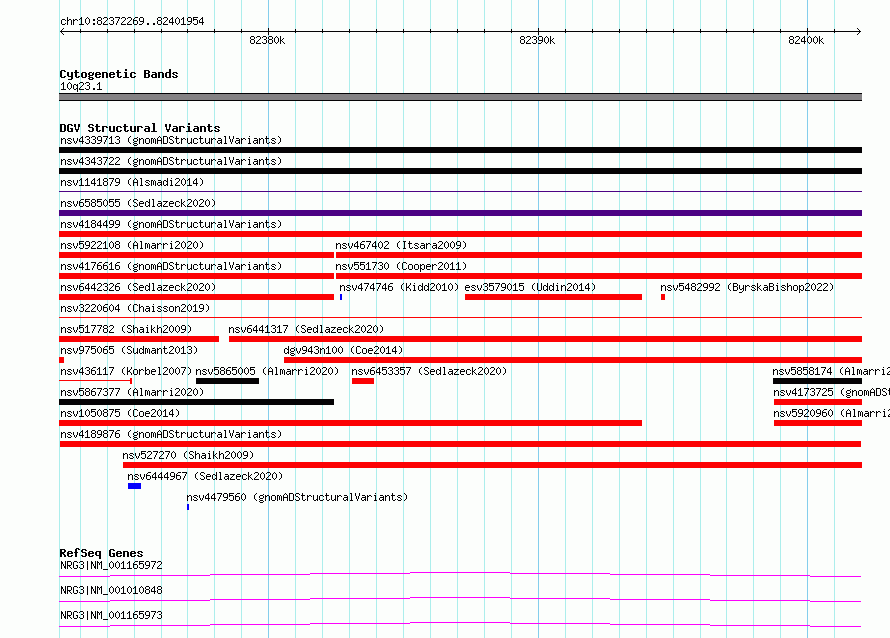Open the nsv474746 (Kidd2010) label

[x=399, y=287]
